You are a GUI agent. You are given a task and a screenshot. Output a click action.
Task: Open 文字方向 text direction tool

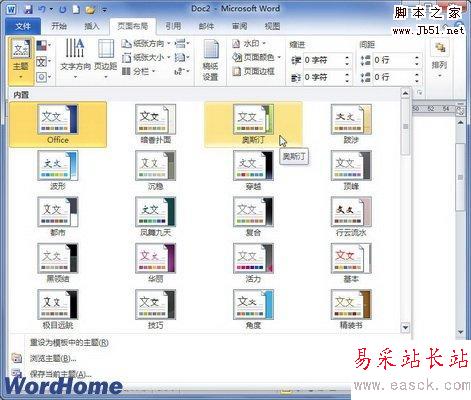tap(75, 59)
